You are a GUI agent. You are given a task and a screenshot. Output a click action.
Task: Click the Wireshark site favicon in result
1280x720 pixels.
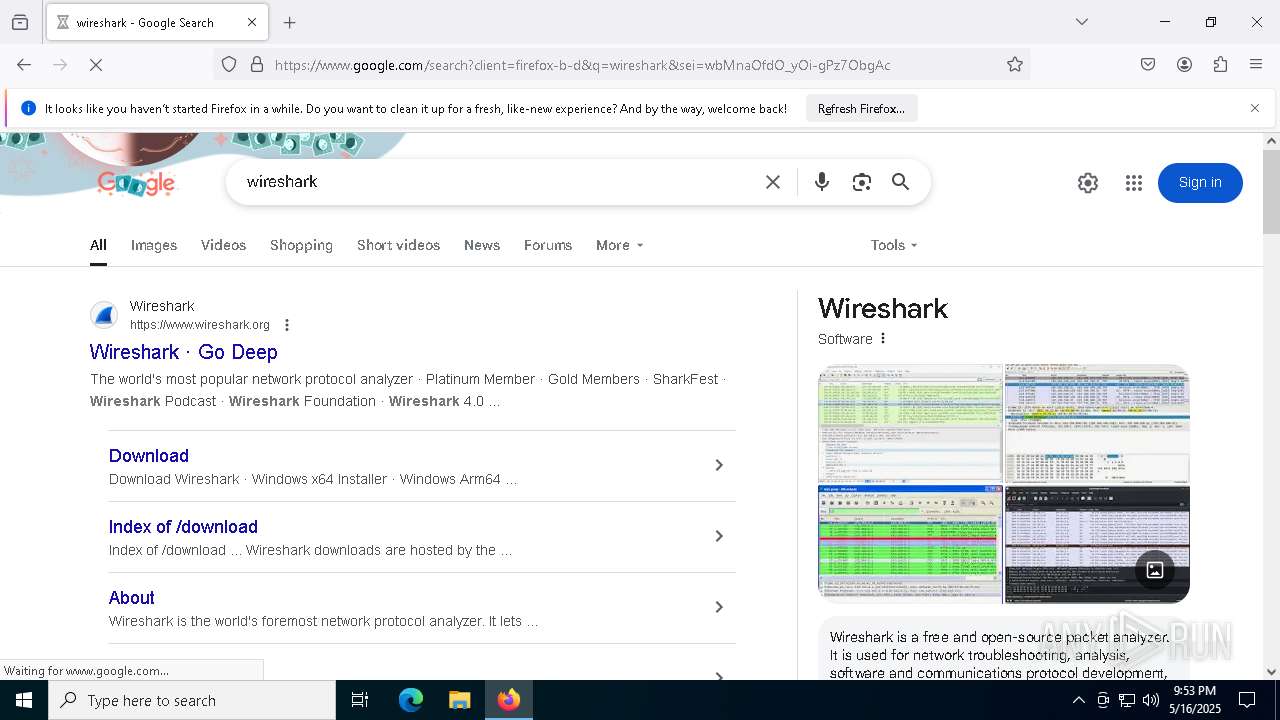coord(104,315)
